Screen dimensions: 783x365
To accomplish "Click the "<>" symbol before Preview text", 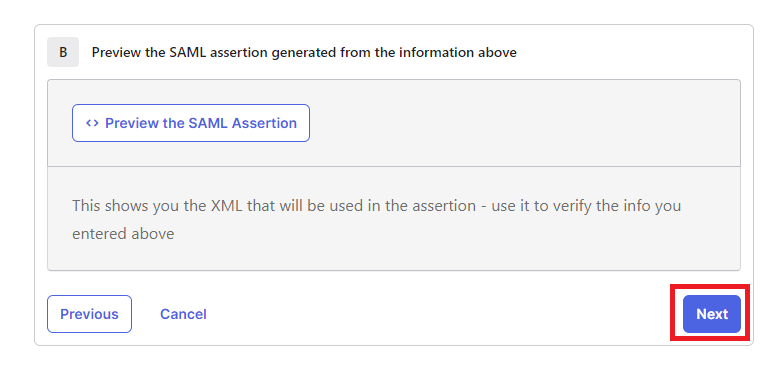I will point(92,123).
